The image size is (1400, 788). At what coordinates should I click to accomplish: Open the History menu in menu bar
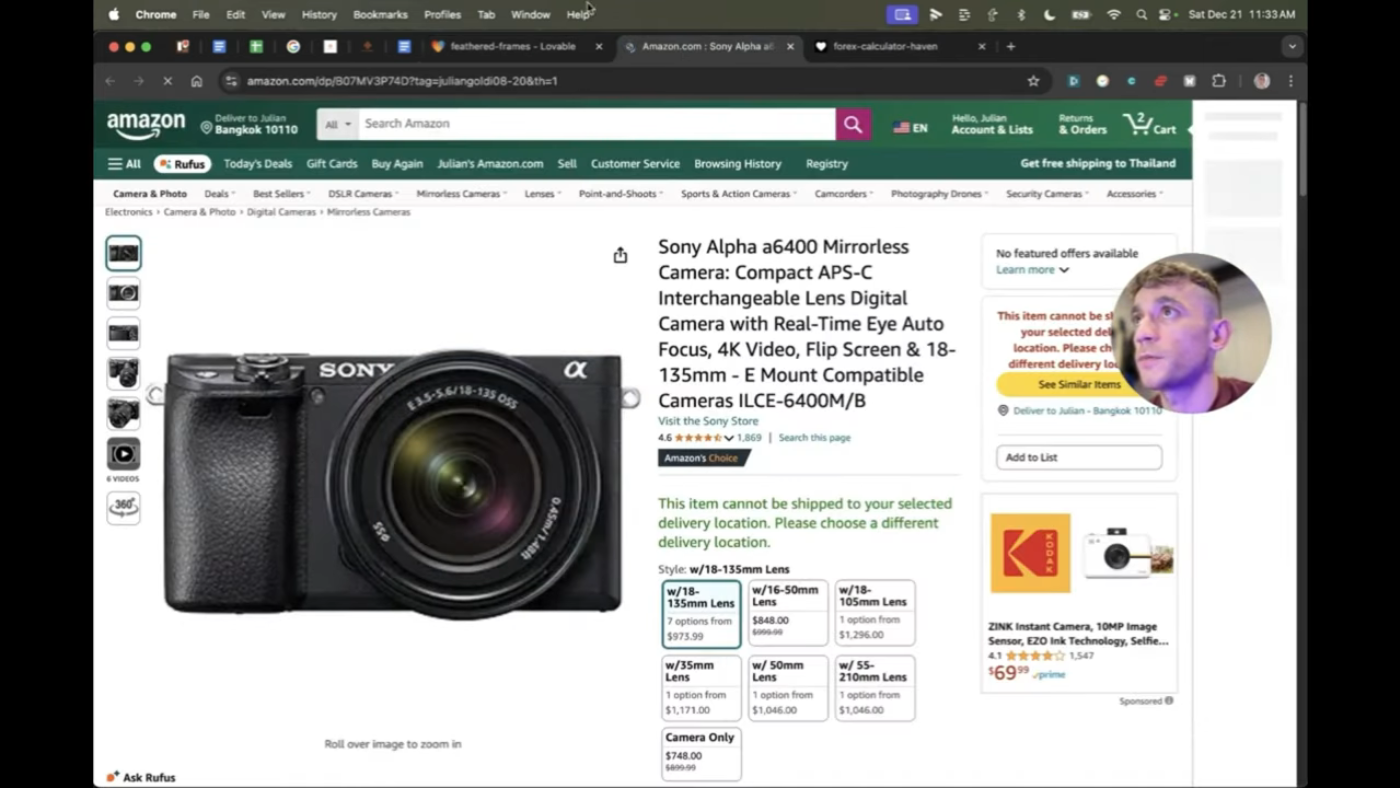click(x=319, y=14)
